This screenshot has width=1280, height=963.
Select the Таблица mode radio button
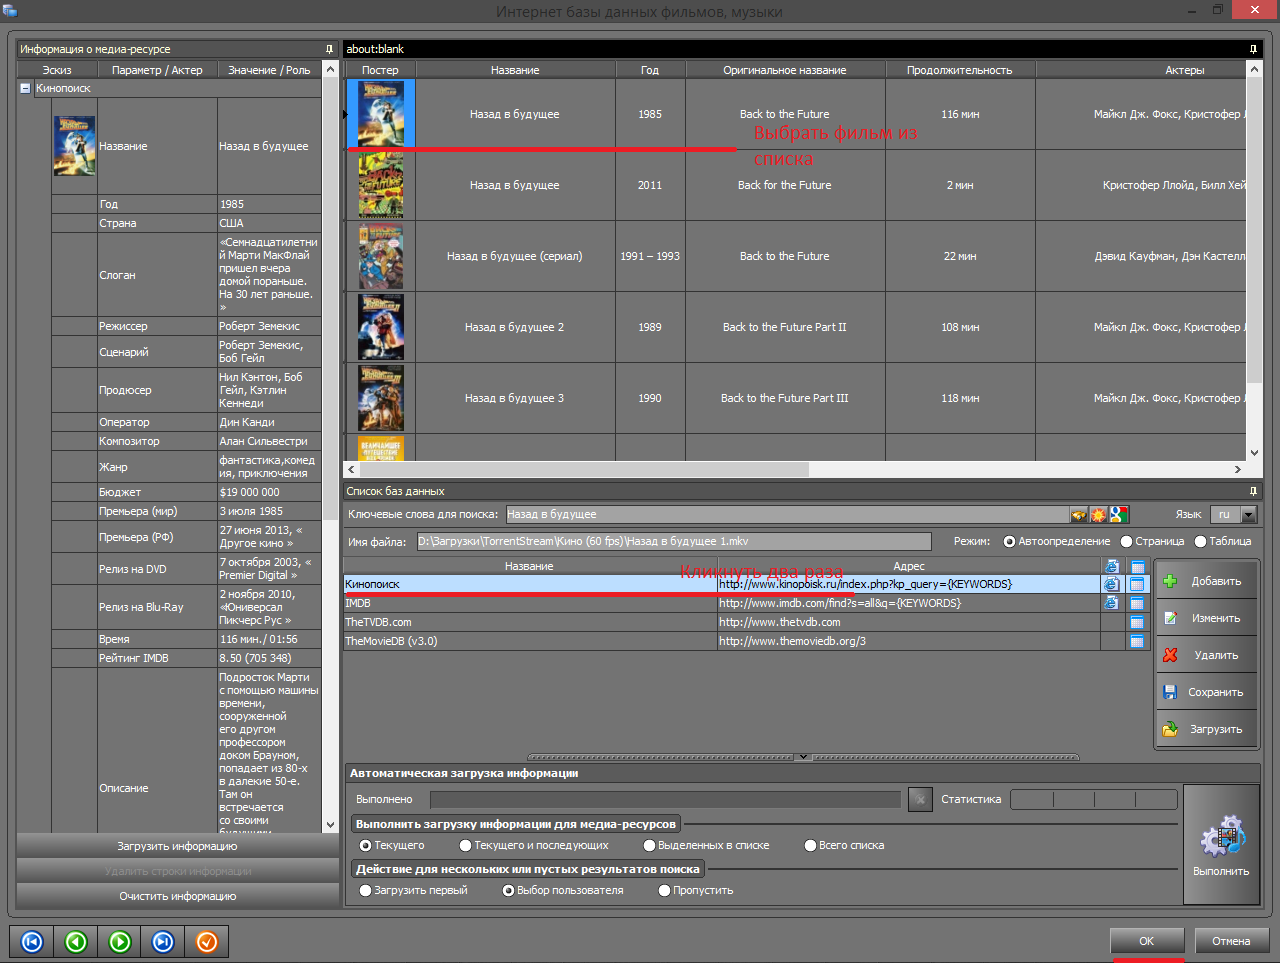pos(1200,542)
